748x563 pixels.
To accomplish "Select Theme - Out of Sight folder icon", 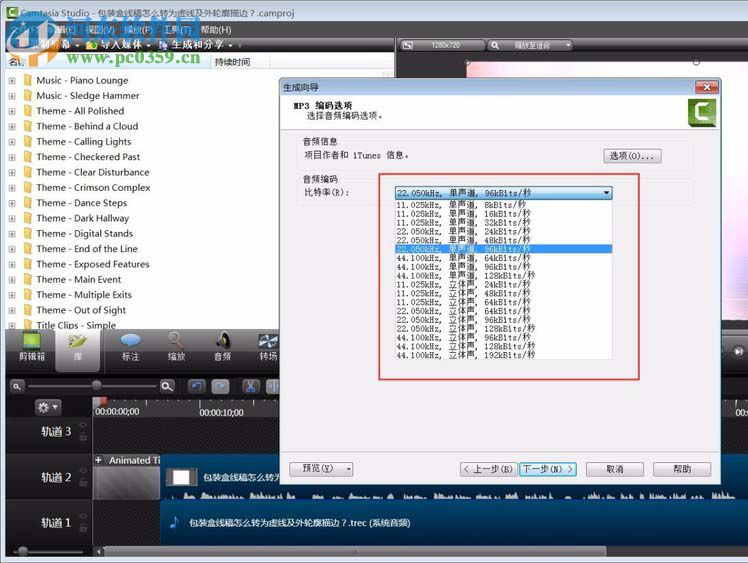I will pyautogui.click(x=28, y=310).
